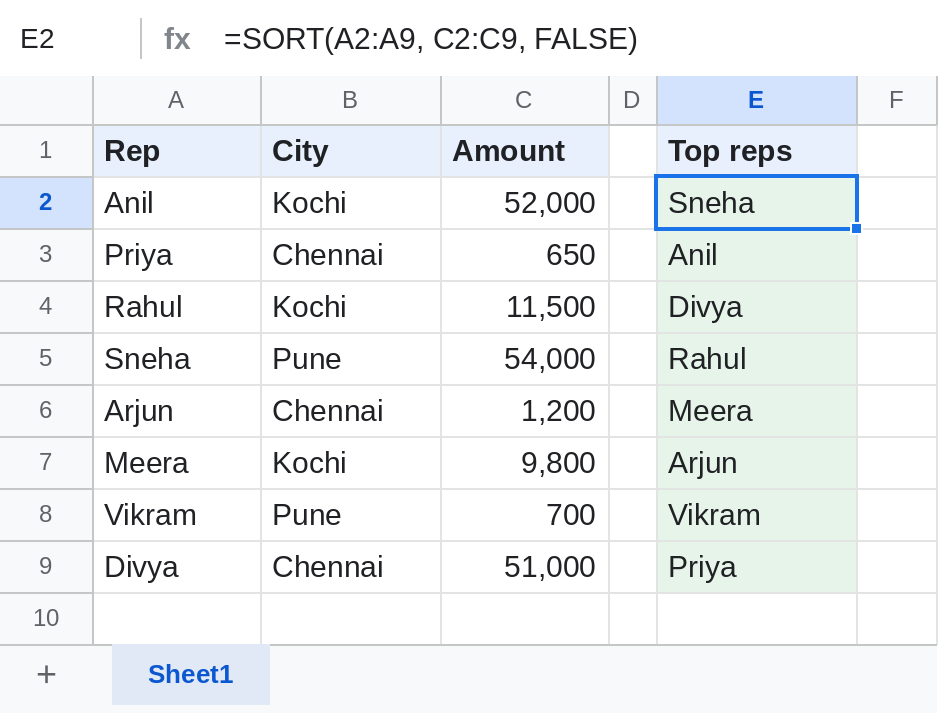Select column C header
938x714 pixels.
pos(525,100)
